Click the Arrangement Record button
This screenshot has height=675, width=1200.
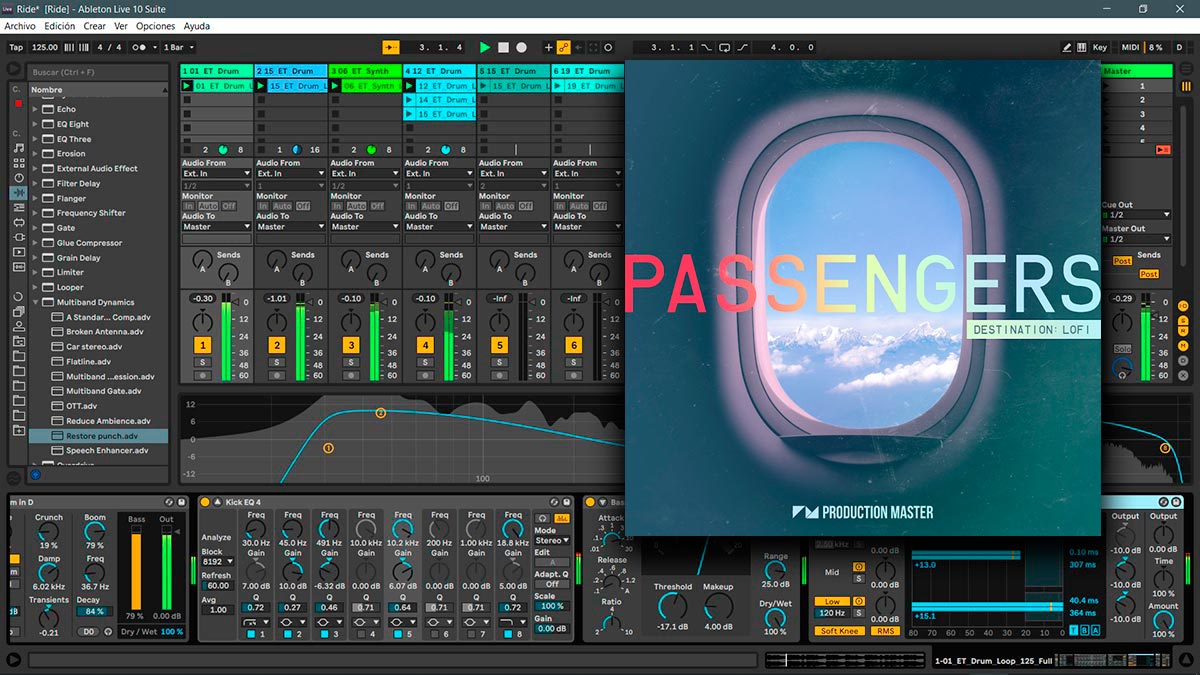(x=521, y=47)
